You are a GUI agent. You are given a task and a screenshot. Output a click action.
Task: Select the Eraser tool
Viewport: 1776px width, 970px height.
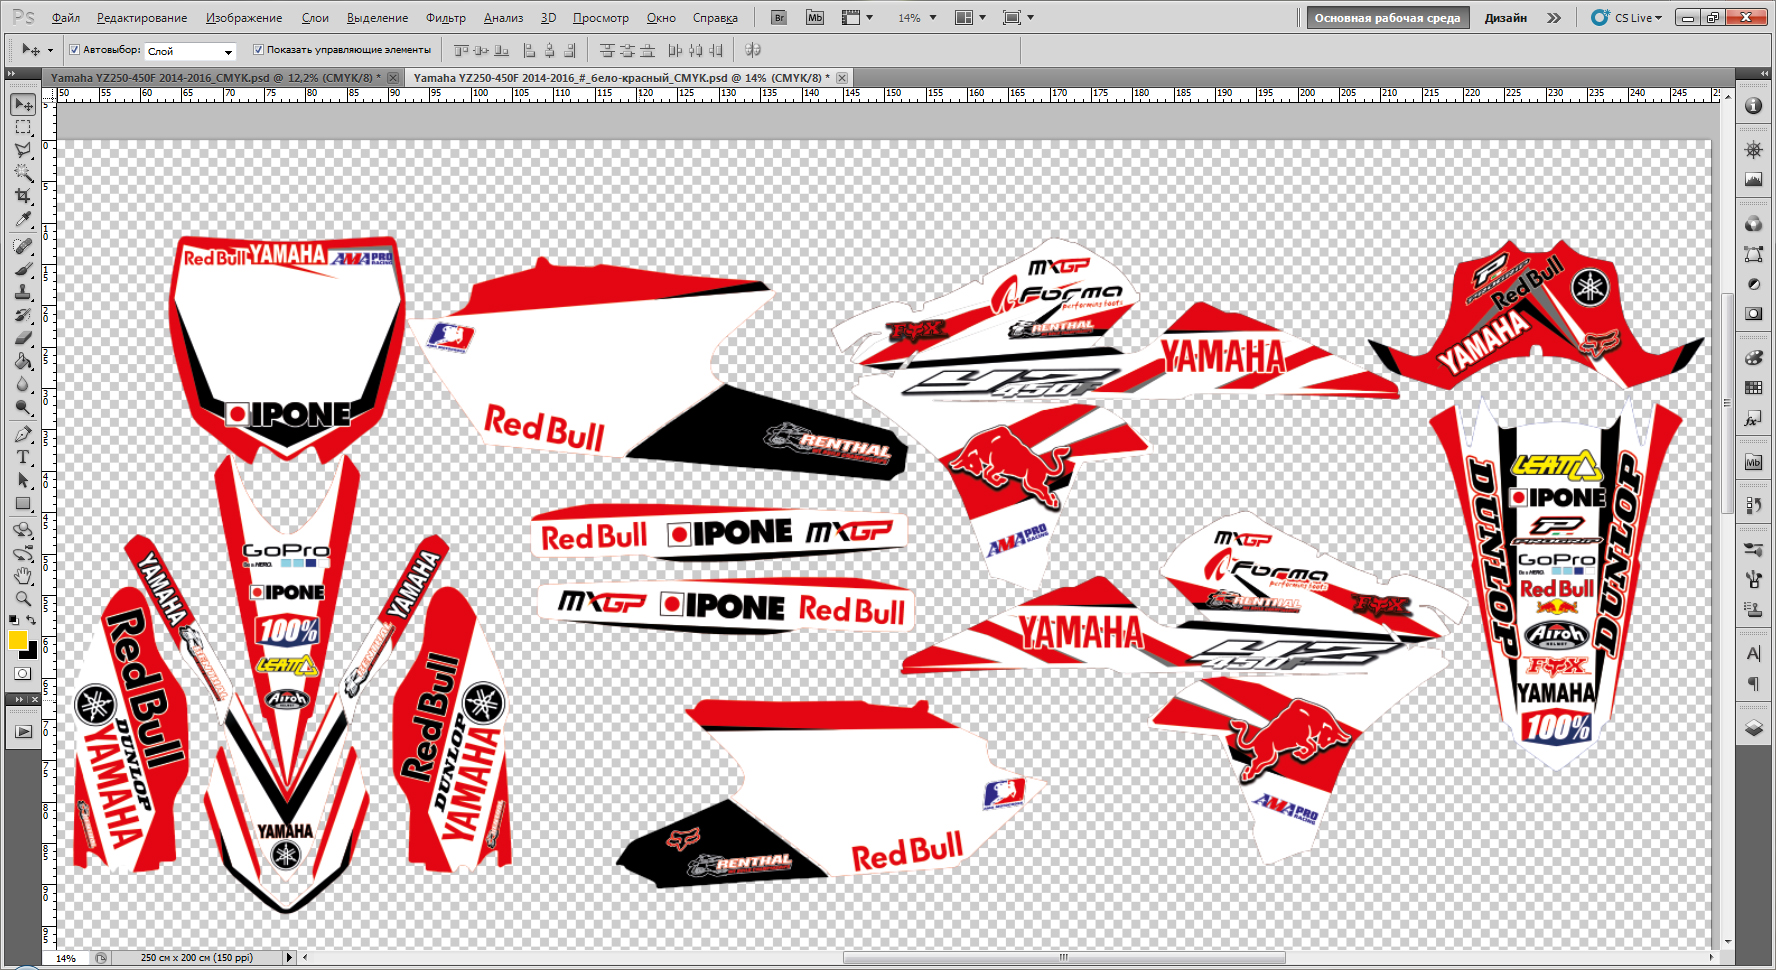[x=23, y=338]
